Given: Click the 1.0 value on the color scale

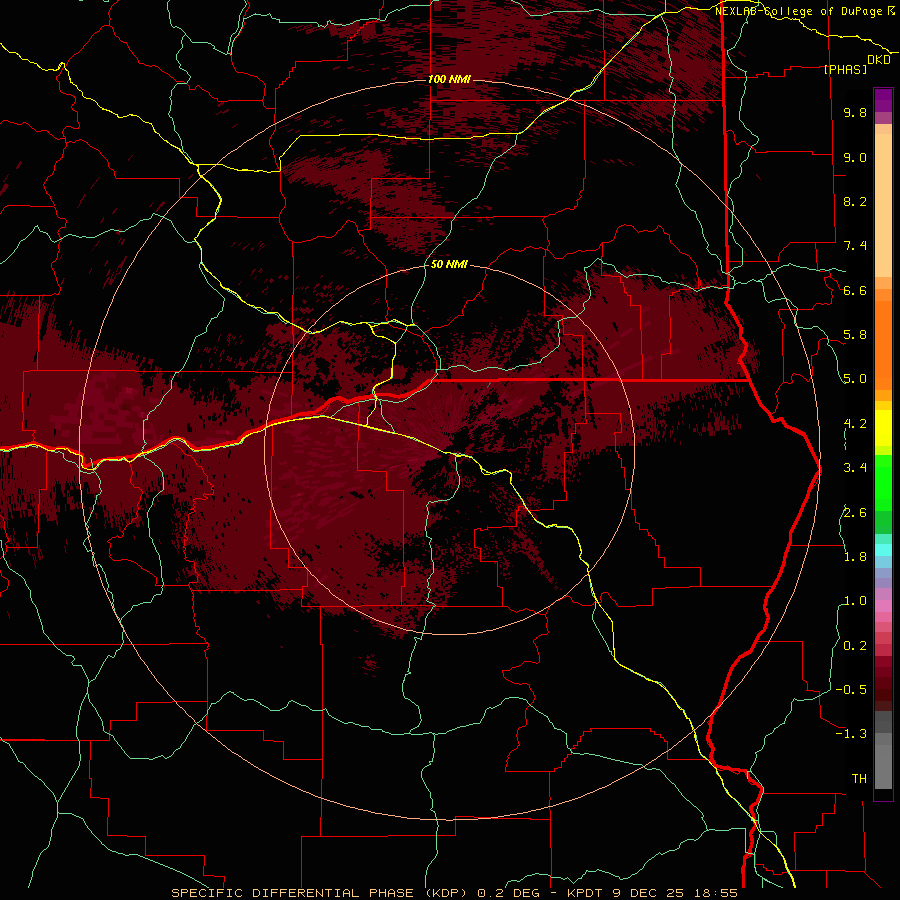Looking at the screenshot, I should coord(855,601).
